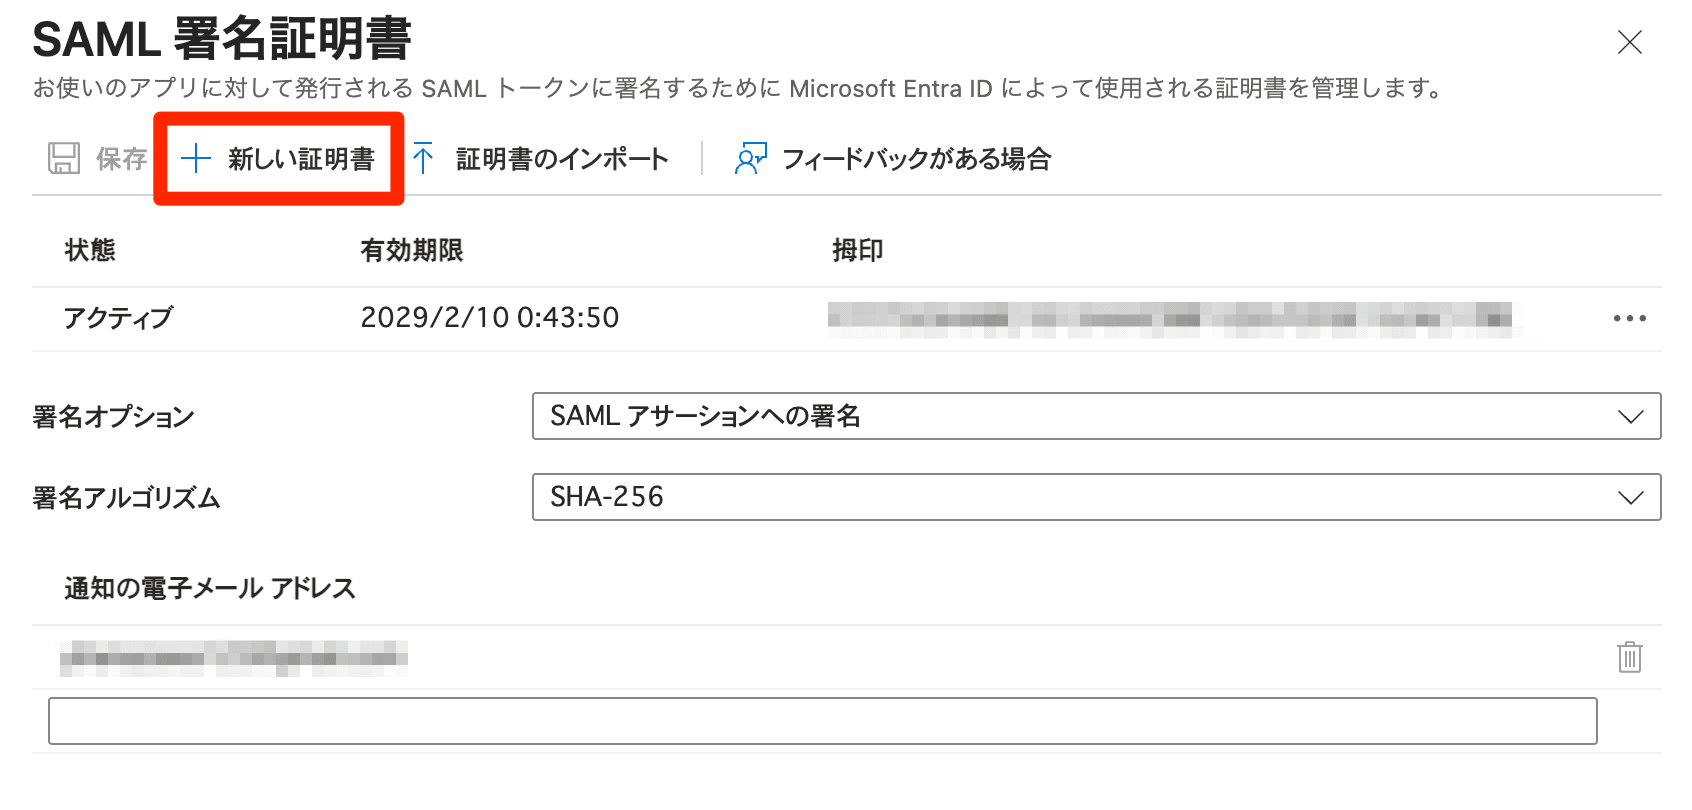Expand 署名アルゴリズム using its chevron icon
The width and height of the screenshot is (1692, 810).
(x=1631, y=497)
